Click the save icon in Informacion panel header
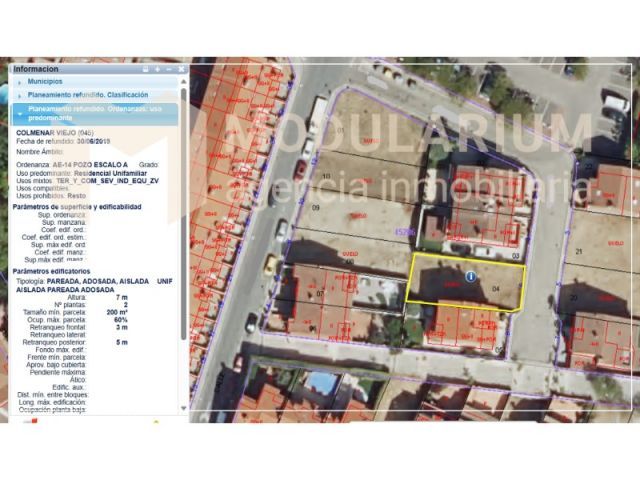Image resolution: width=640 pixels, height=480 pixels. point(145,69)
